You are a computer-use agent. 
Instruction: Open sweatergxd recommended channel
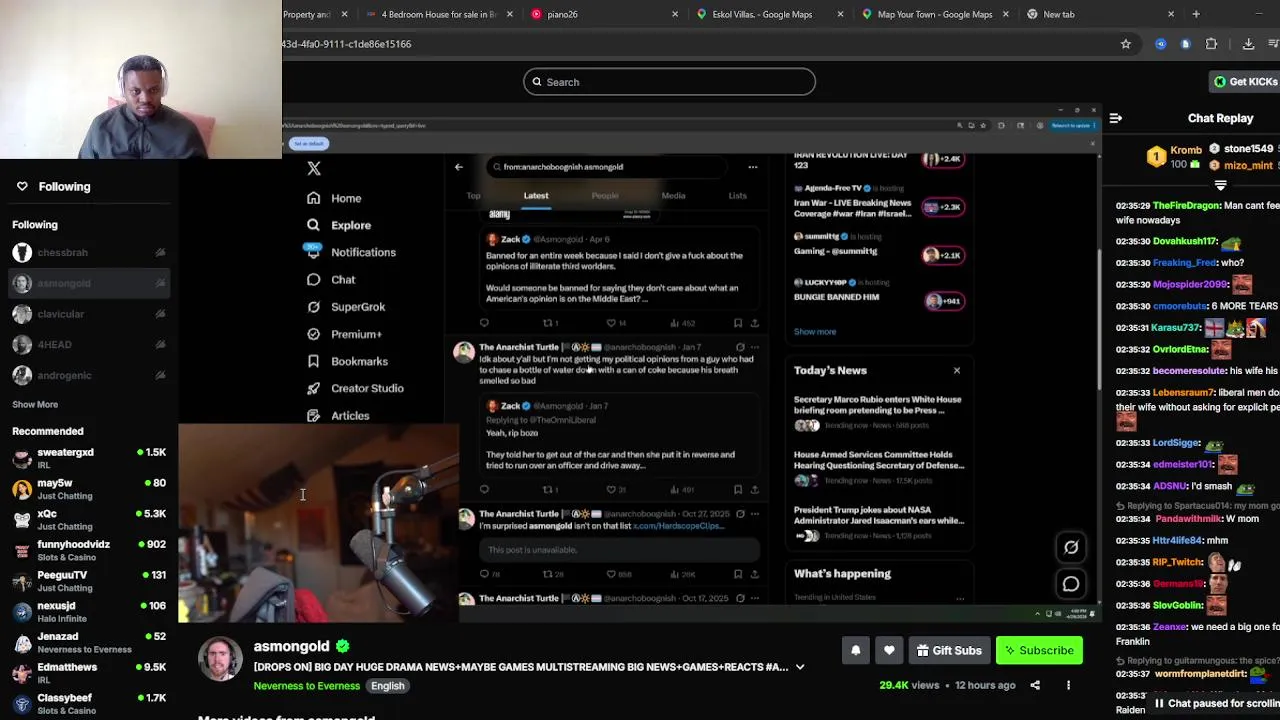pyautogui.click(x=89, y=458)
